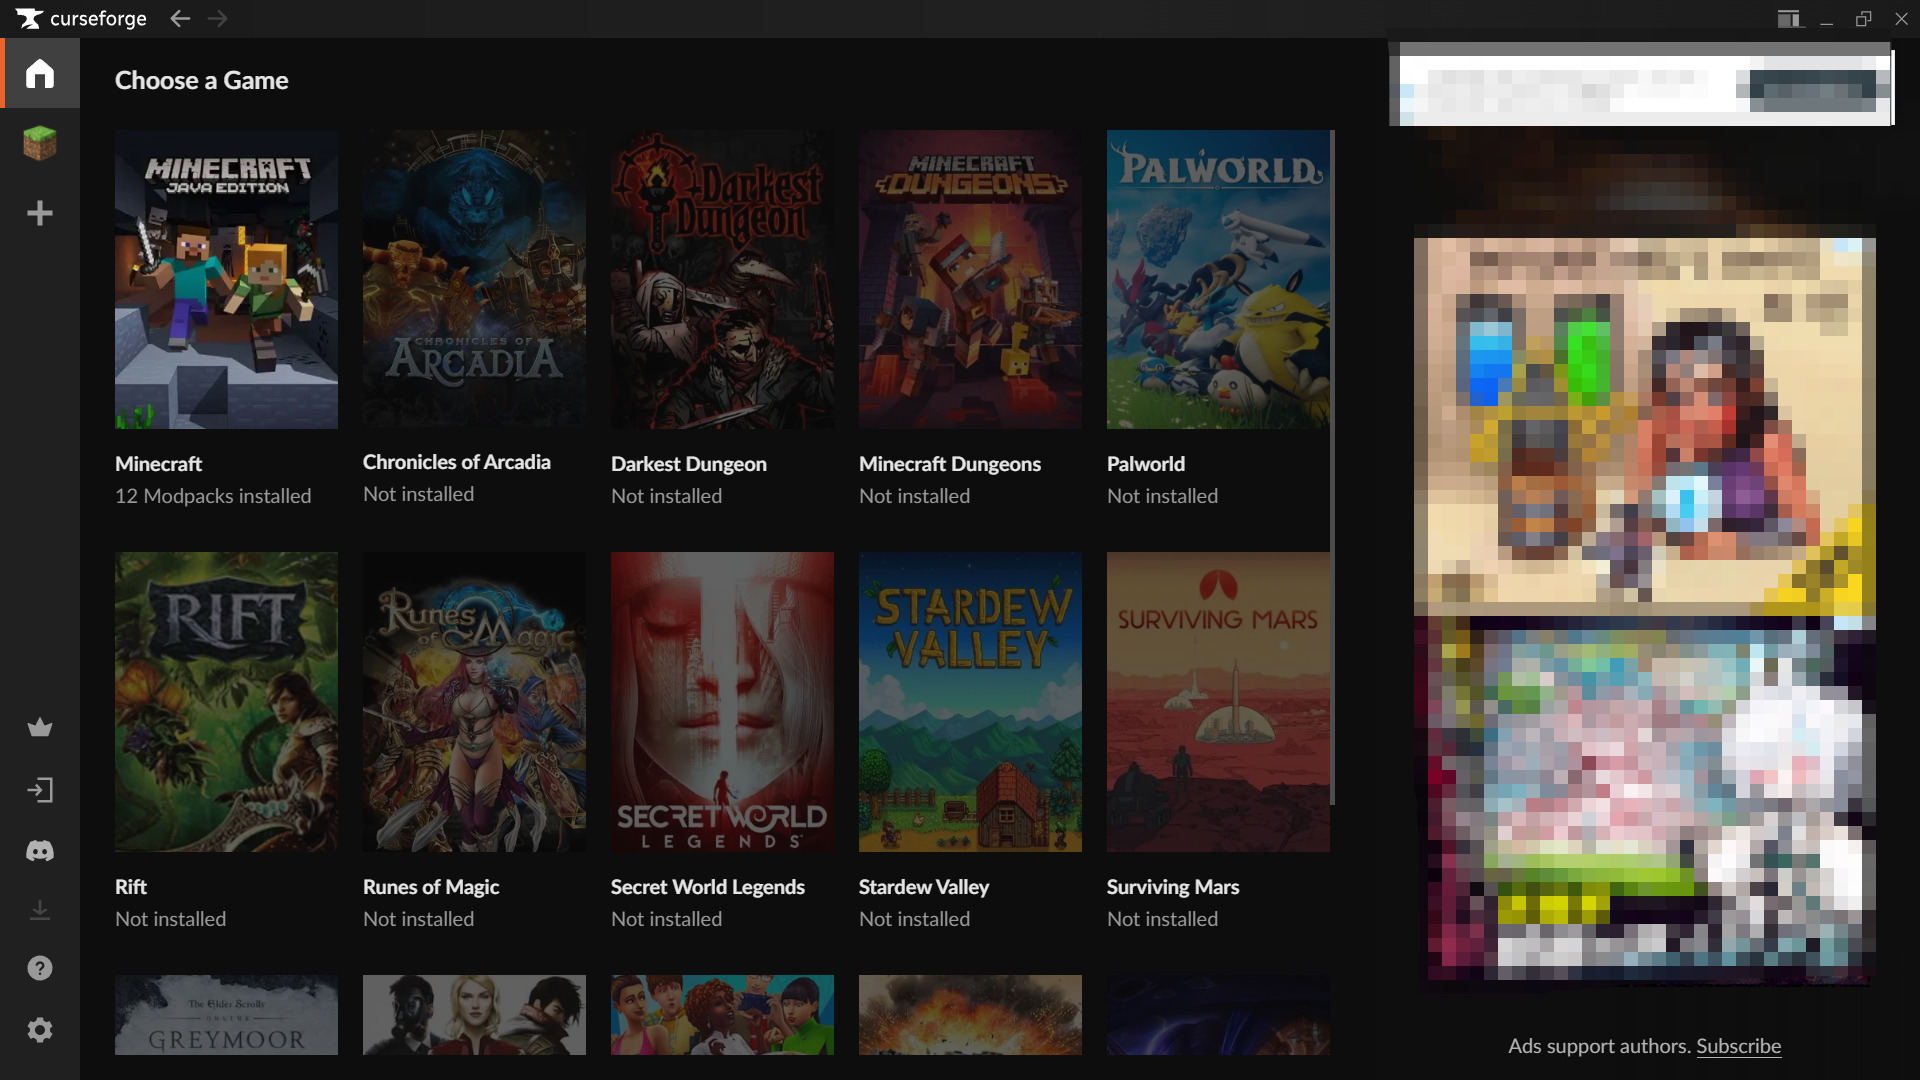This screenshot has width=1920, height=1080.
Task: Open the Minecraft grass block sidebar icon
Action: 40,143
